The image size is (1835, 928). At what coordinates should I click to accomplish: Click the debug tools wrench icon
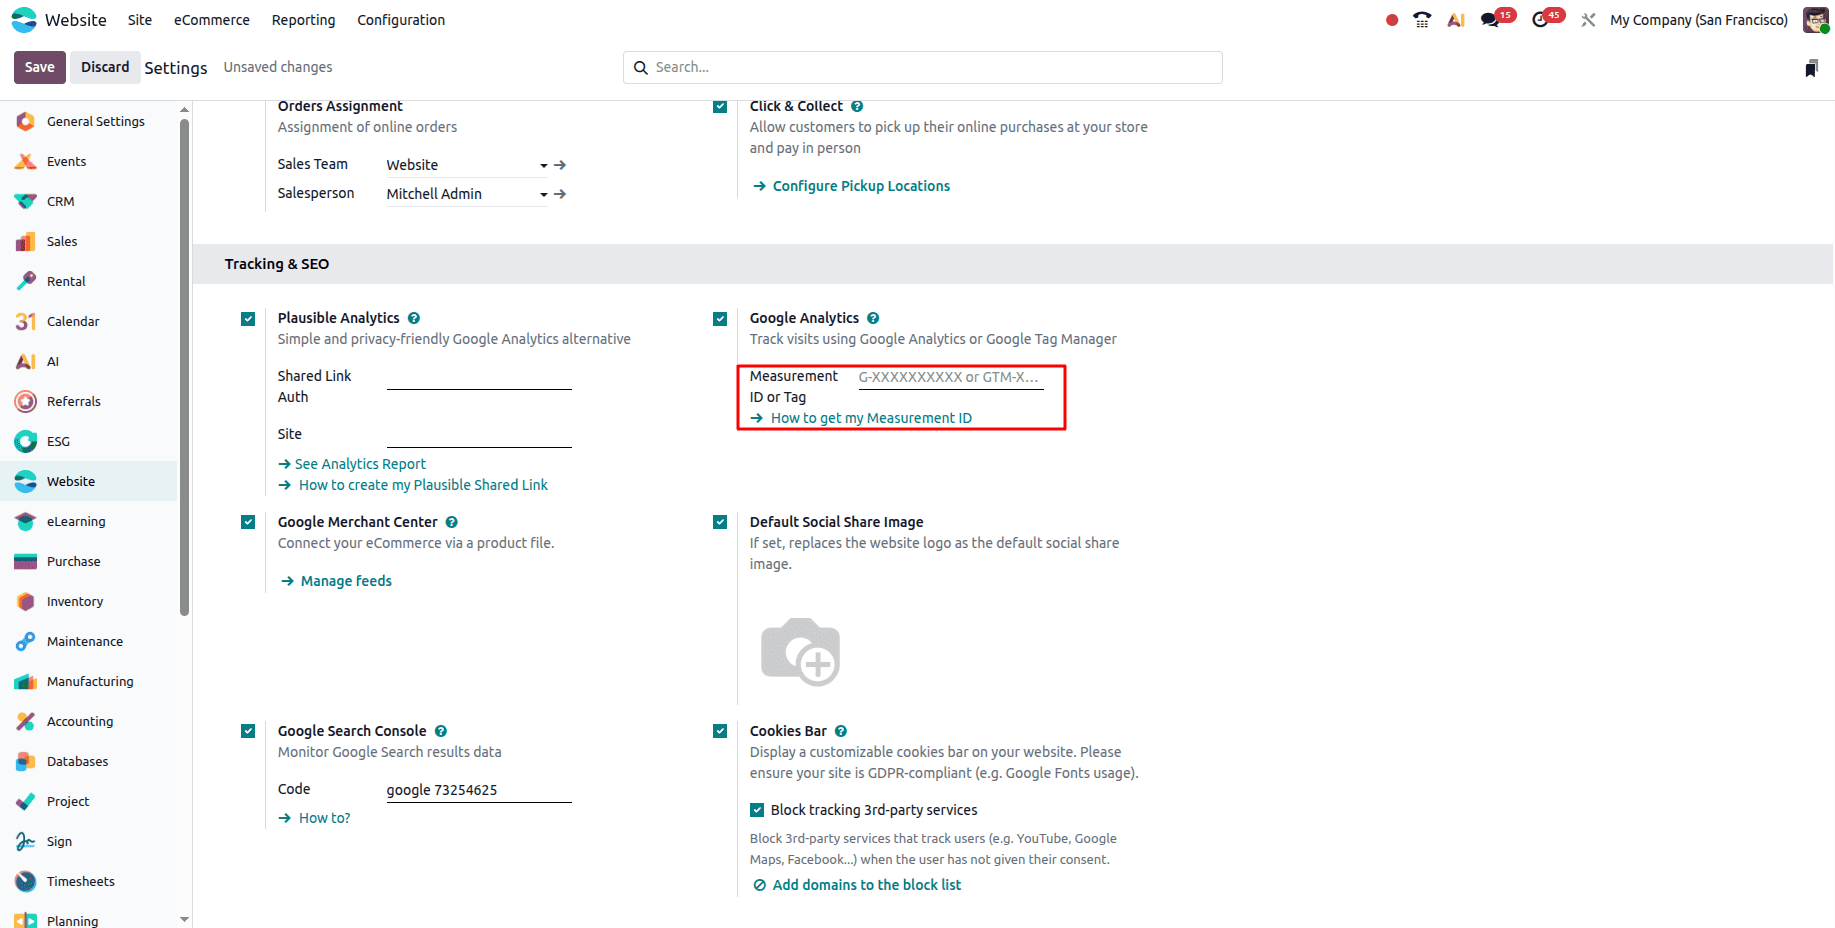pos(1588,20)
